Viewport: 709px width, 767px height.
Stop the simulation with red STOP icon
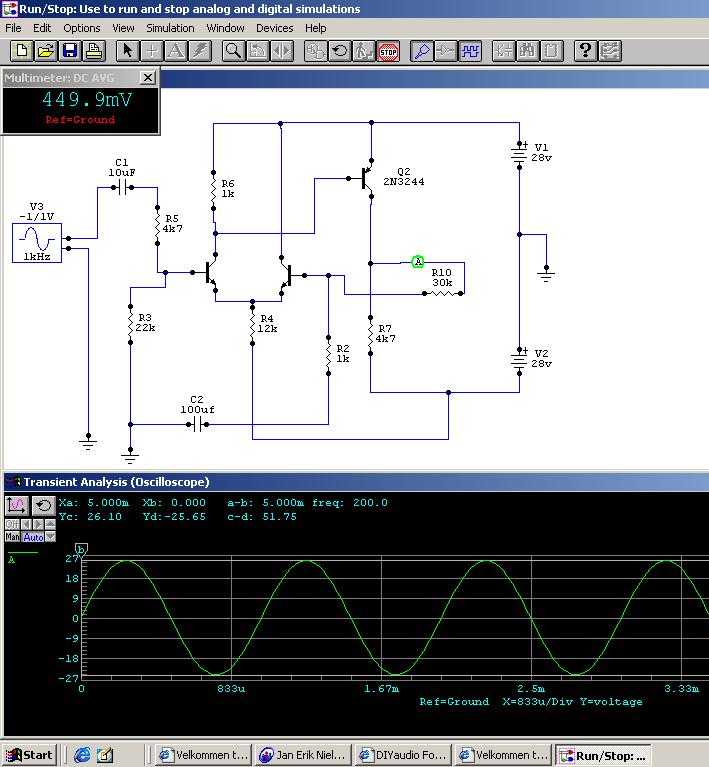(388, 51)
